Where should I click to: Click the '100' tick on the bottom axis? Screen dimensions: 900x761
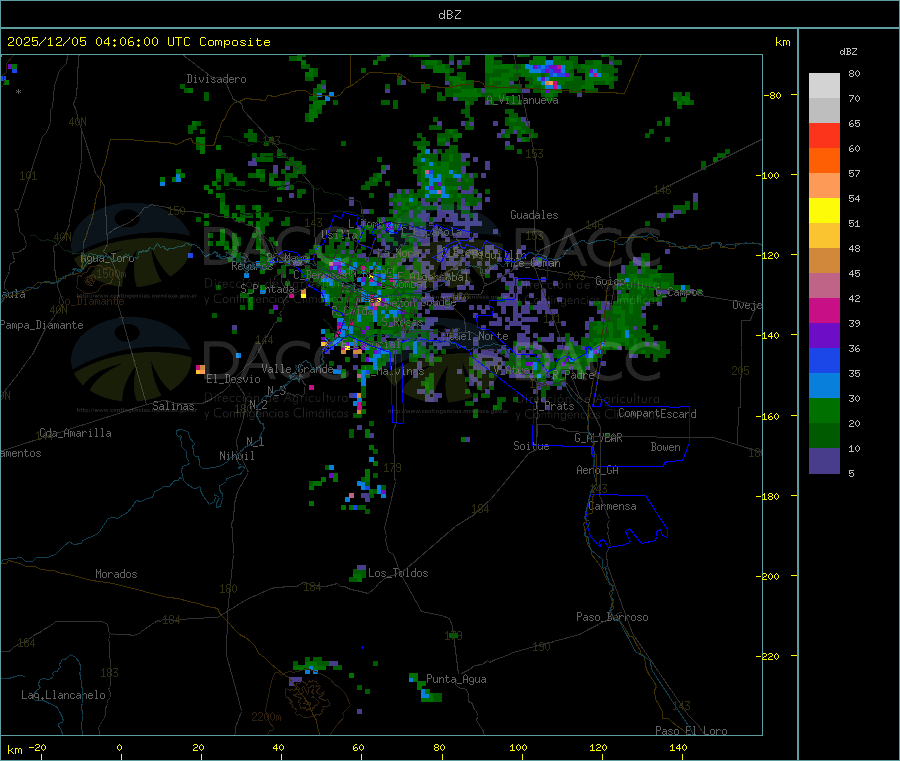click(x=518, y=747)
